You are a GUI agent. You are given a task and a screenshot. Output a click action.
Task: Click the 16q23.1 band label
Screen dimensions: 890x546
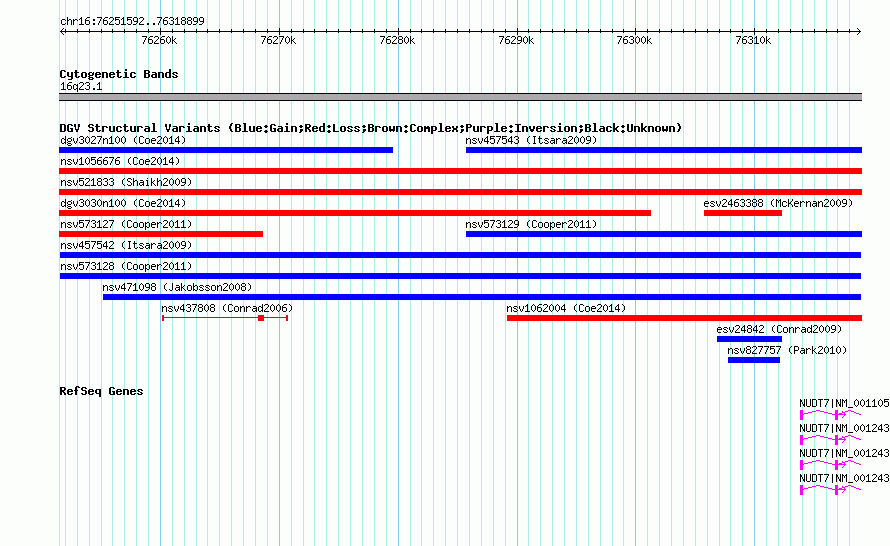click(x=81, y=86)
